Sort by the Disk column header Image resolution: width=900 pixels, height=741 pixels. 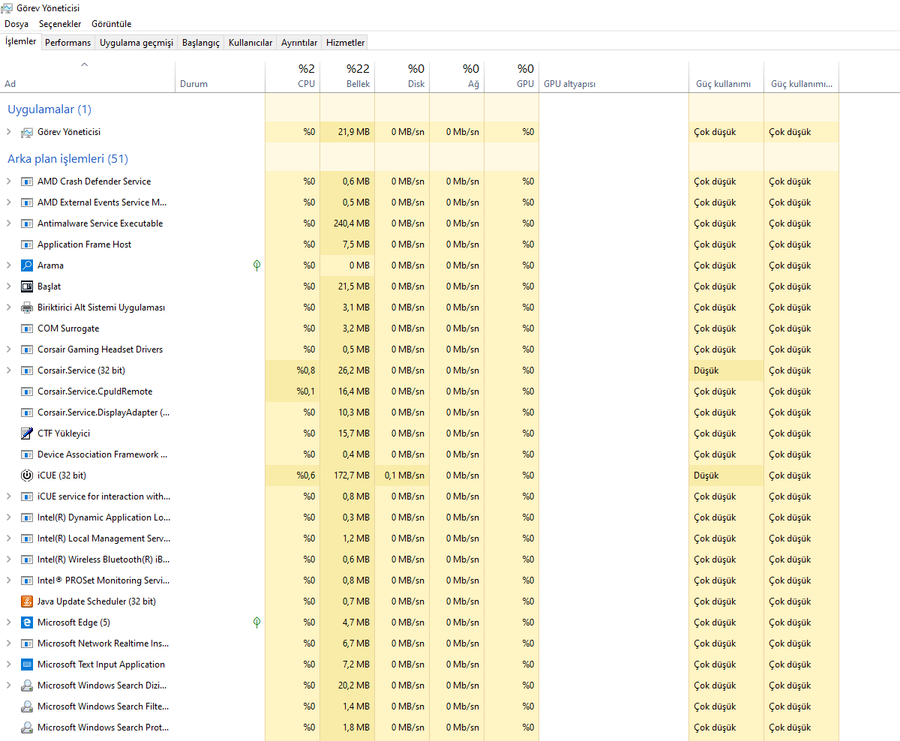[x=402, y=76]
